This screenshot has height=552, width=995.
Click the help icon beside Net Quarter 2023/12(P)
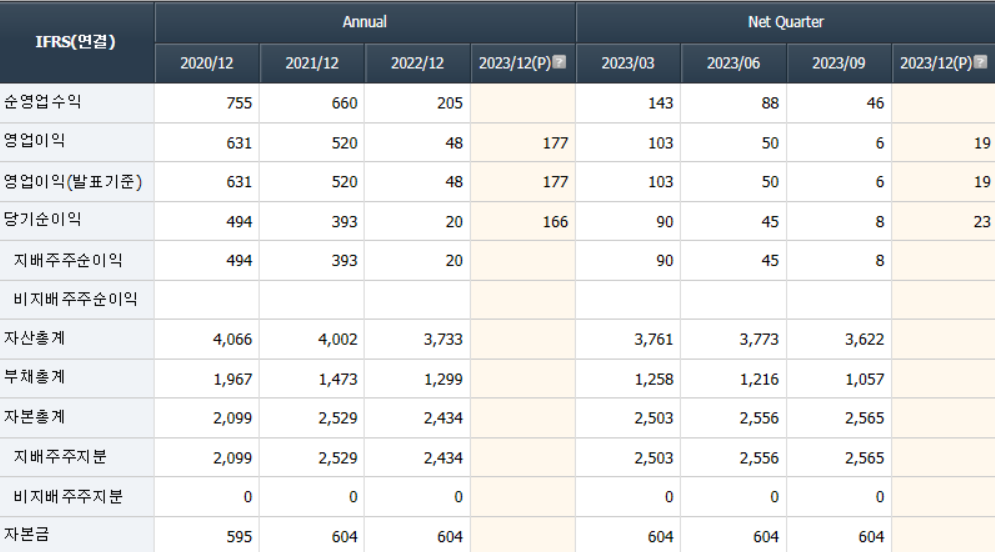coord(980,62)
